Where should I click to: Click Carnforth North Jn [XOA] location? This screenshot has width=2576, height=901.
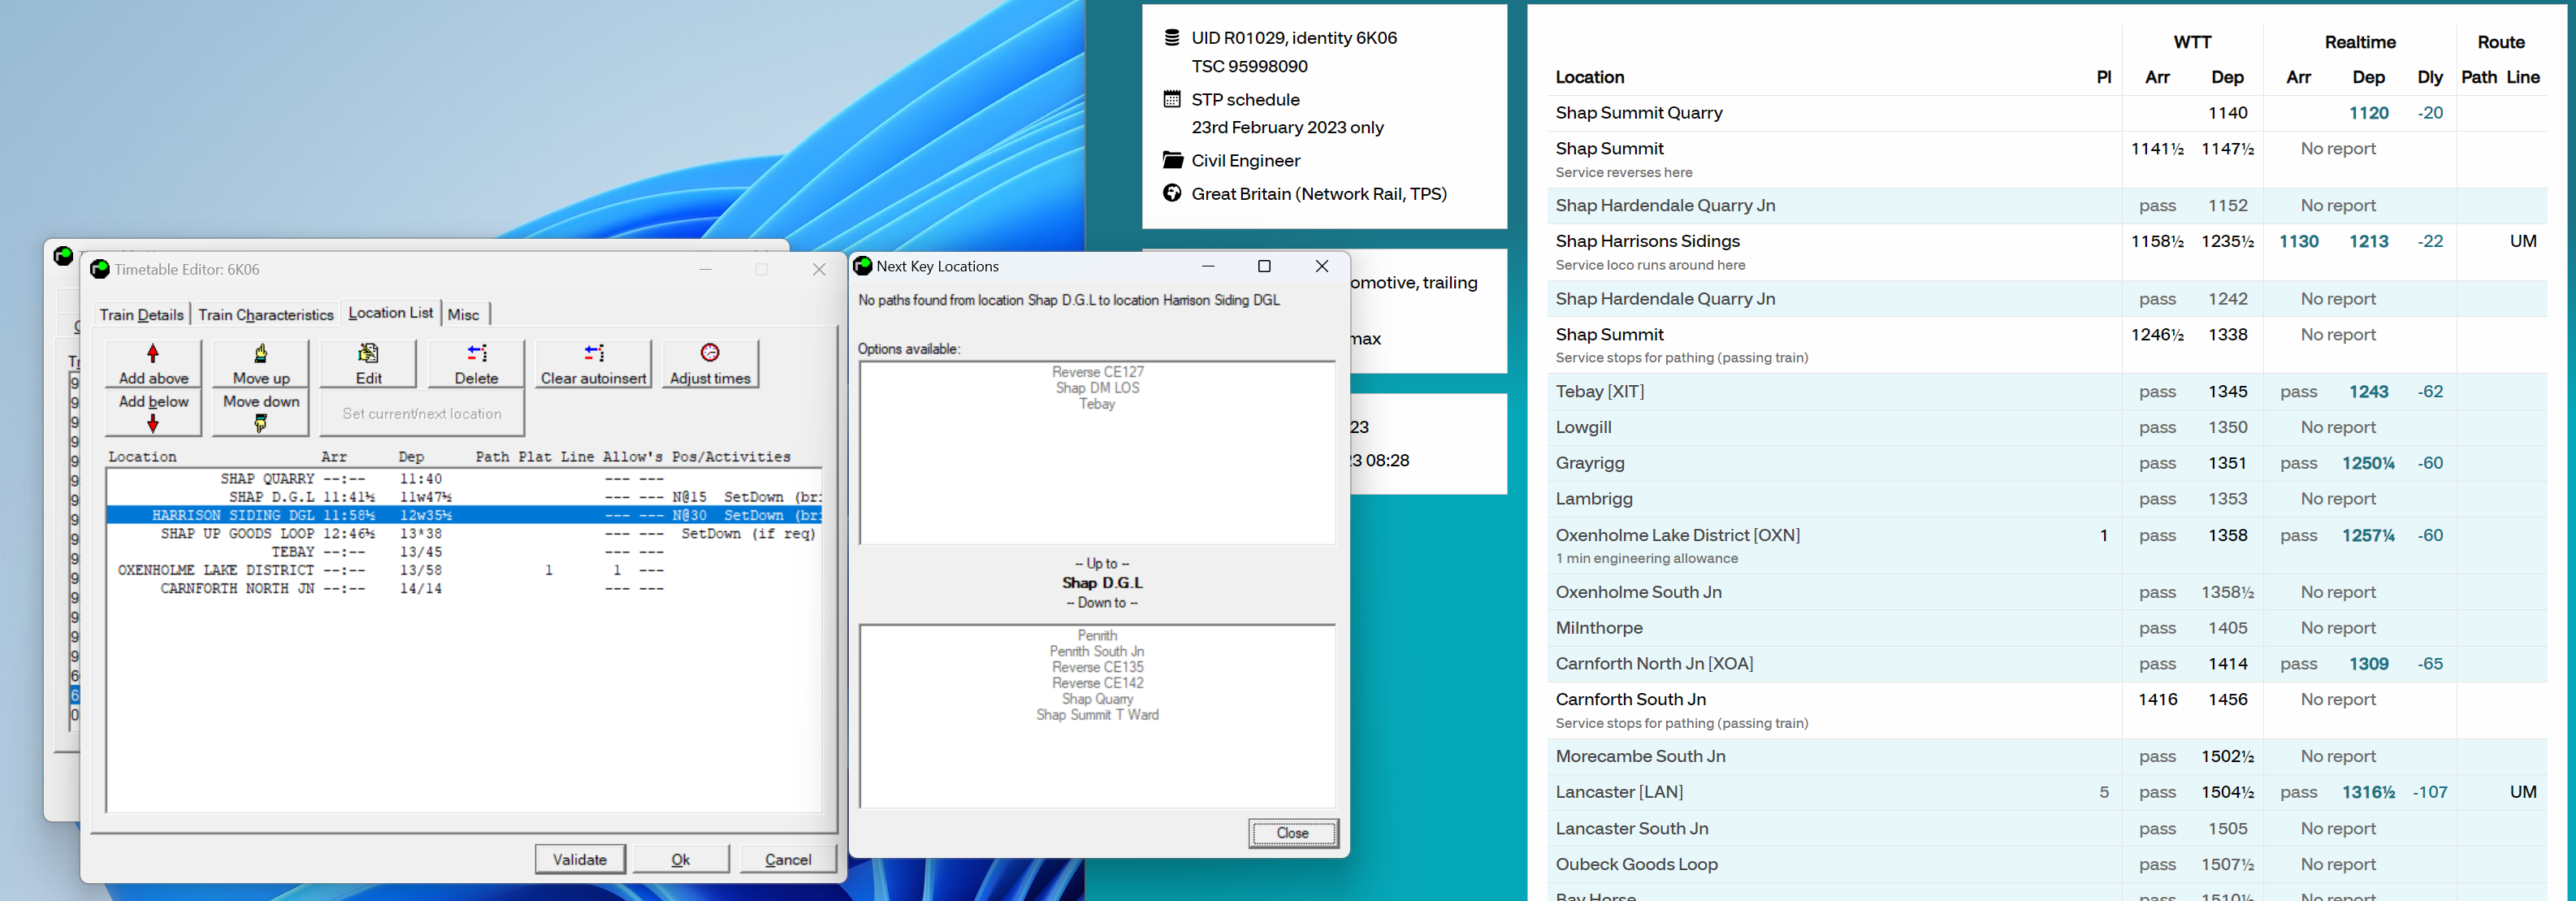tap(1654, 663)
